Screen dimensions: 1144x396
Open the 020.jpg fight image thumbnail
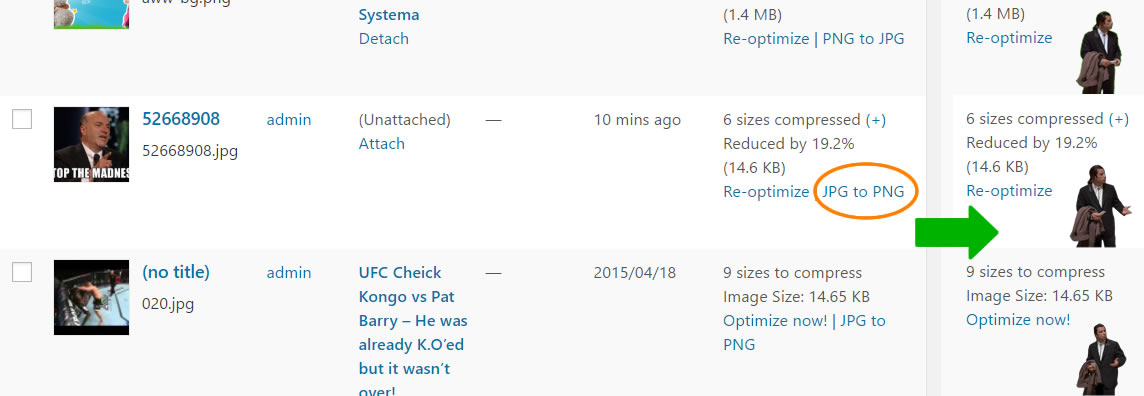click(91, 298)
